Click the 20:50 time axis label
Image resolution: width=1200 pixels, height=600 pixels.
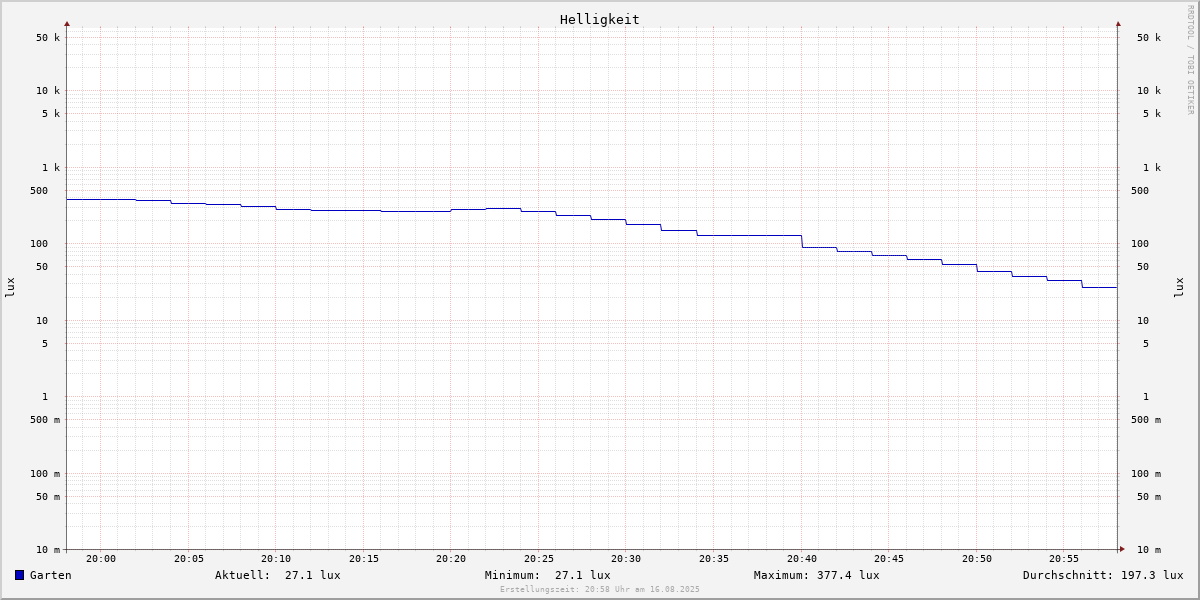click(x=977, y=559)
